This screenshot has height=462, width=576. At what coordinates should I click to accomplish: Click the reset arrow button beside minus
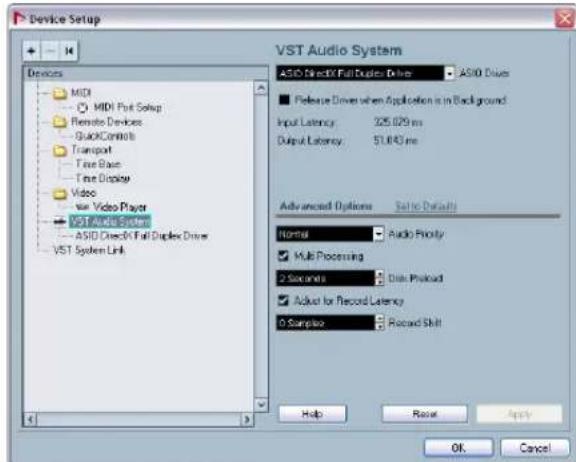[x=69, y=51]
